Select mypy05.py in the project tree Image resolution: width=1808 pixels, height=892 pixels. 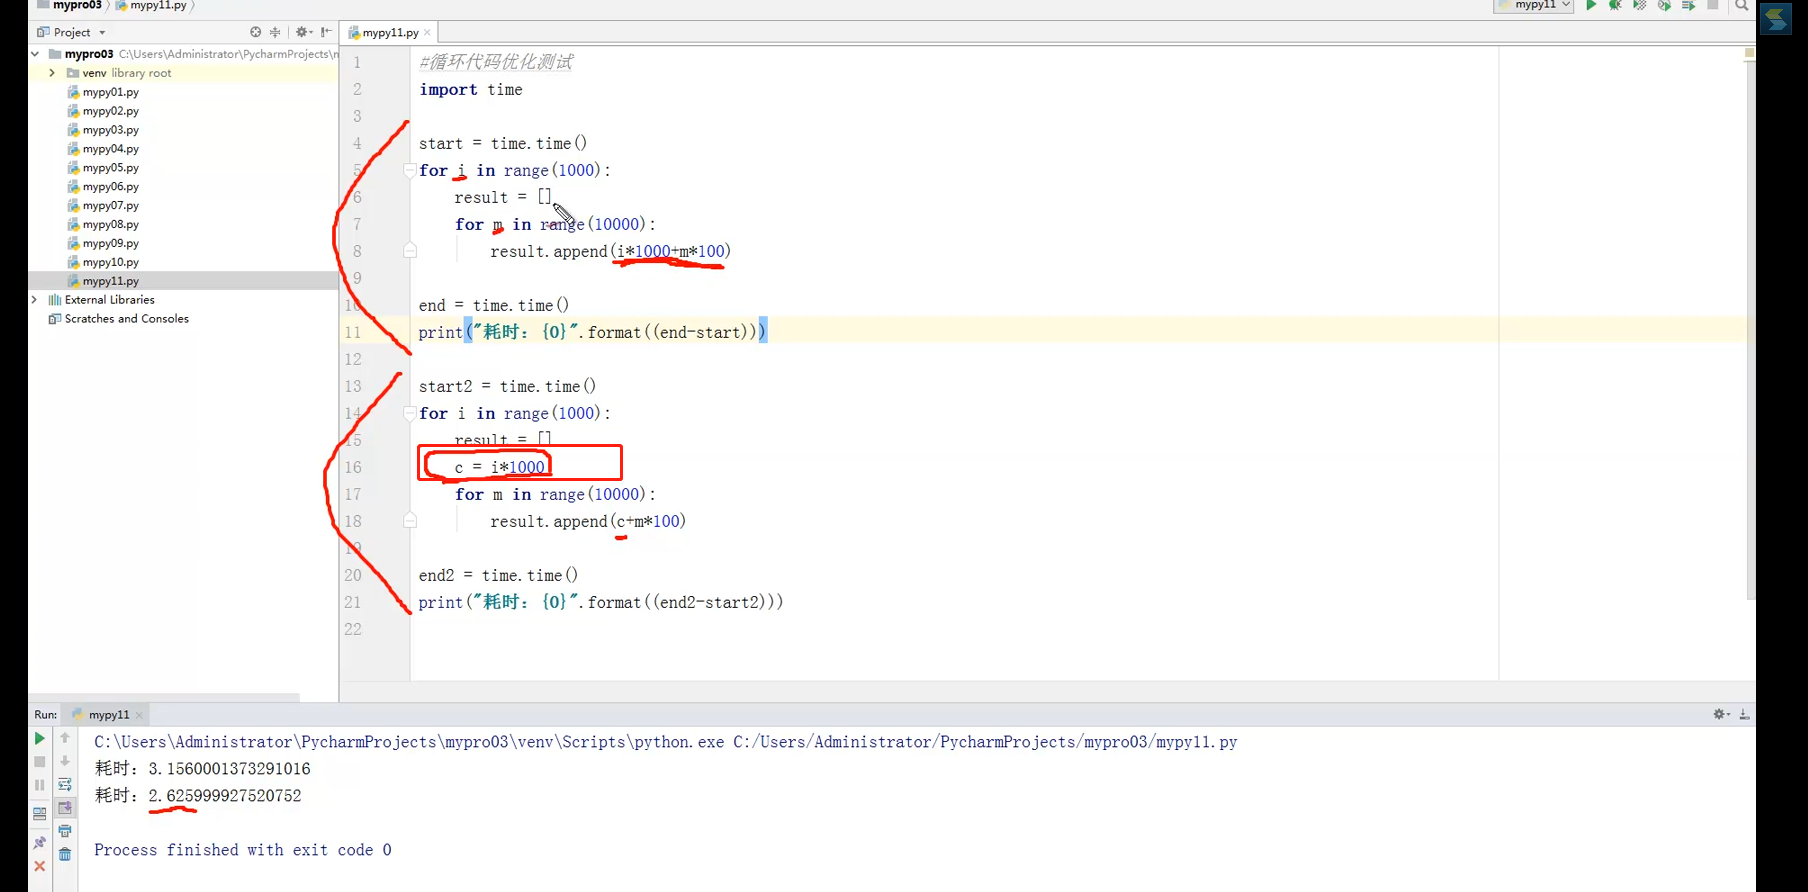coord(110,168)
